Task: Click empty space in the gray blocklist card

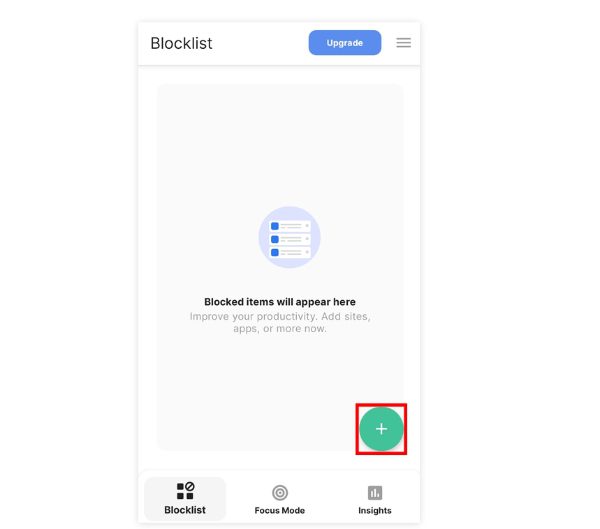Action: click(x=280, y=145)
